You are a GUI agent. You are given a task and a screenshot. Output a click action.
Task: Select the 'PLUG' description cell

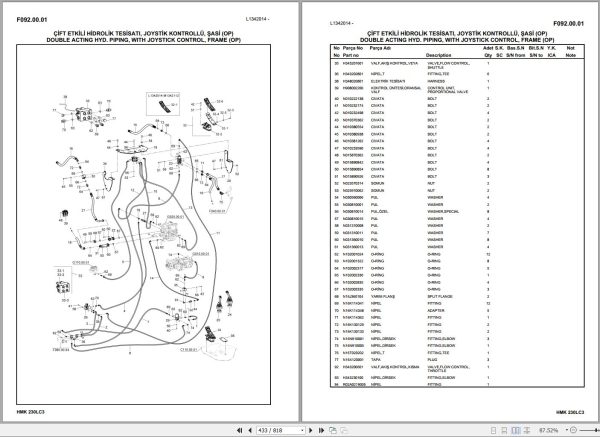point(432,360)
